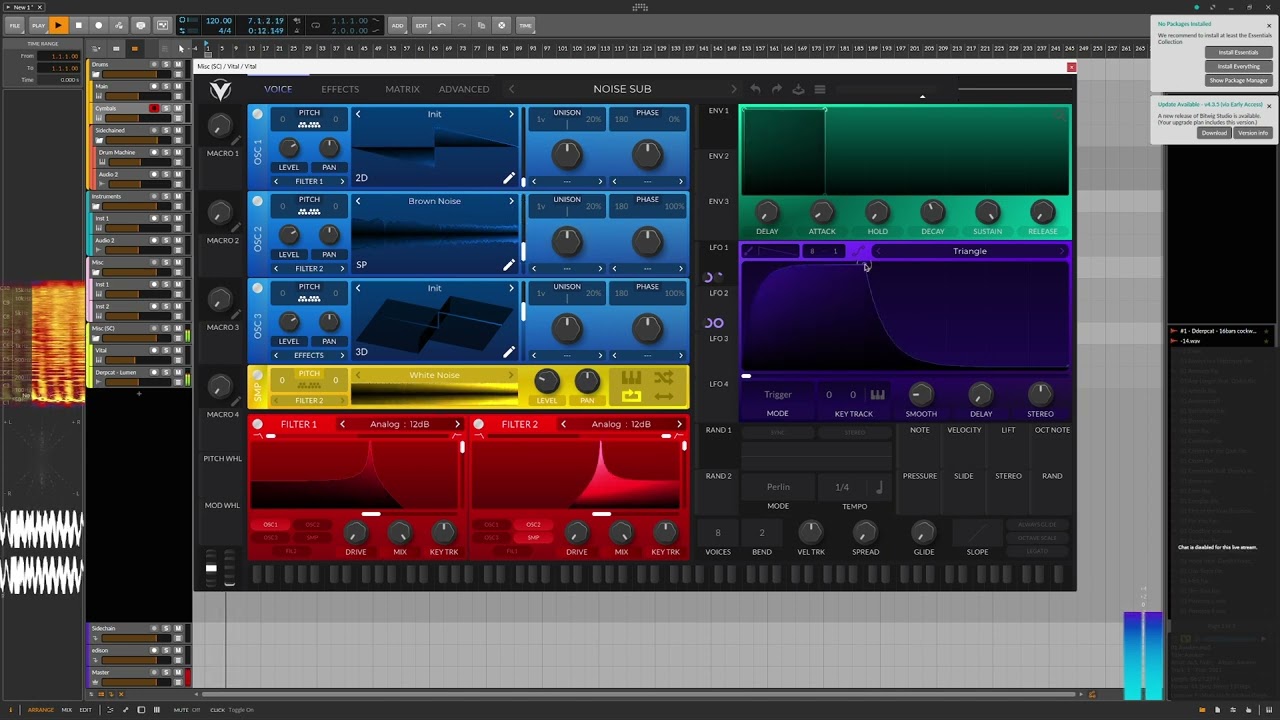
Task: Click the record button in transport bar
Action: pyautogui.click(x=98, y=25)
